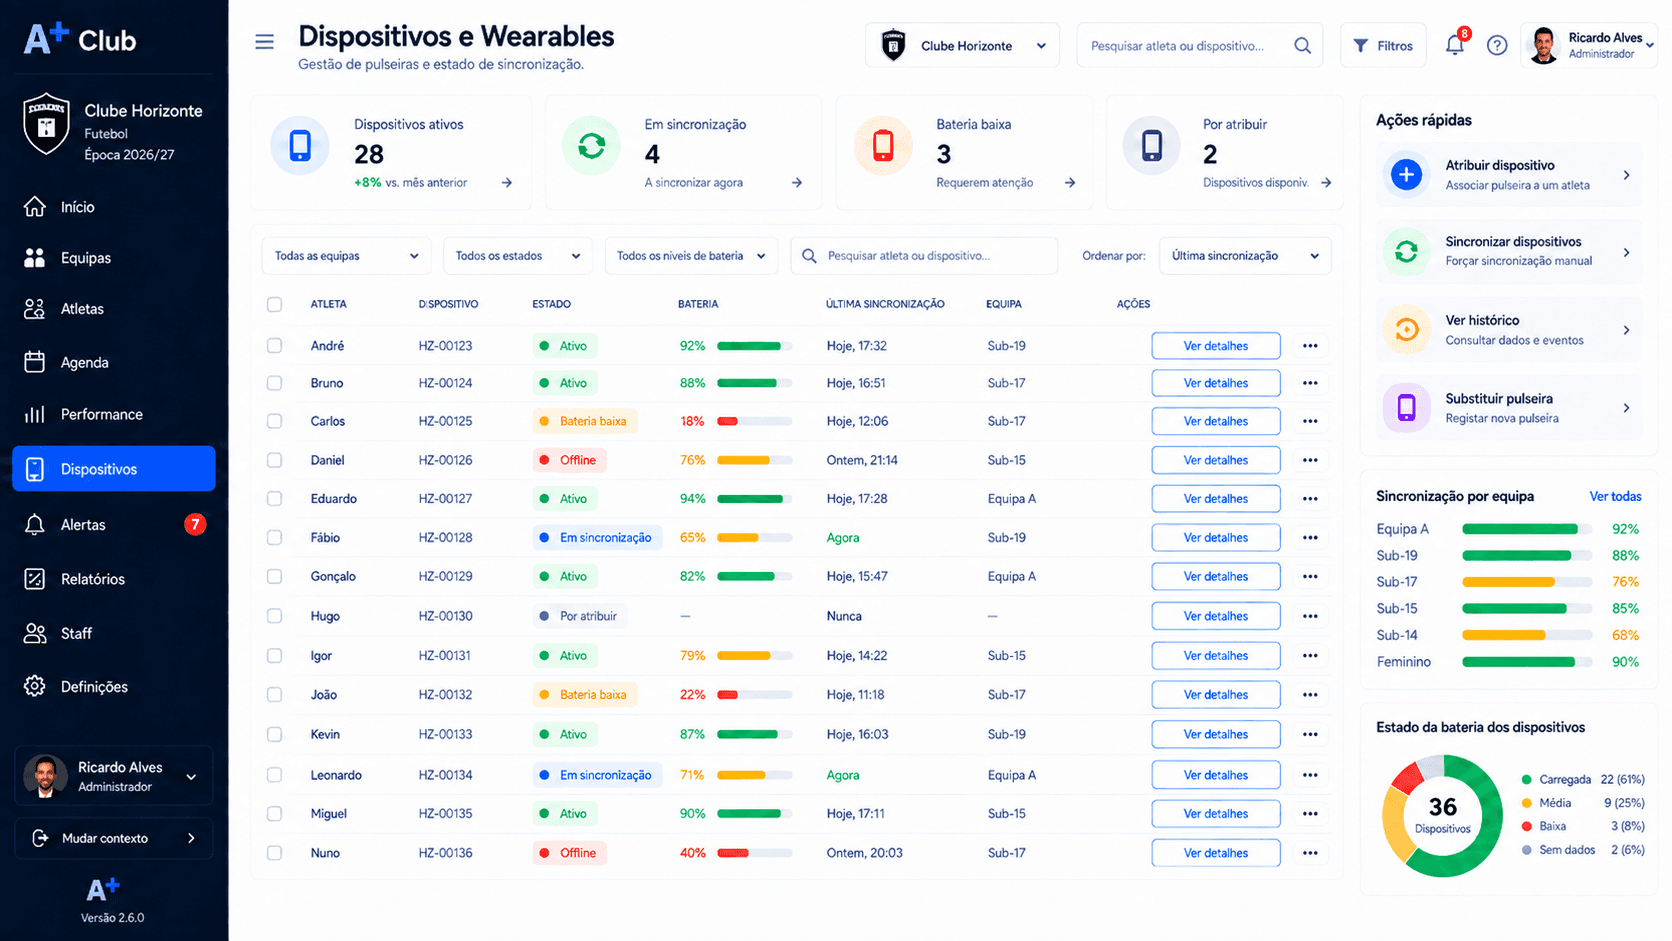Click the table search field
Image resolution: width=1672 pixels, height=941 pixels.
coord(924,256)
